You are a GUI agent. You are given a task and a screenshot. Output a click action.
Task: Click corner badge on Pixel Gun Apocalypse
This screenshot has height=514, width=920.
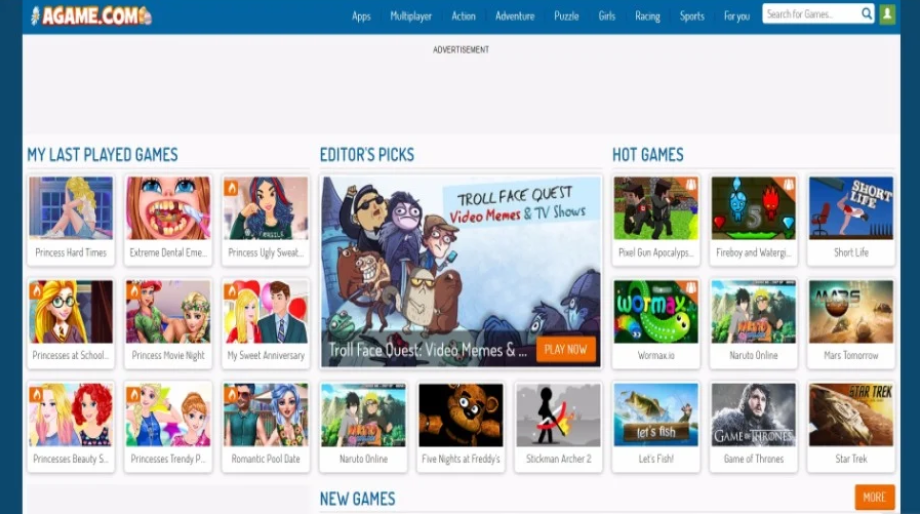(690, 185)
